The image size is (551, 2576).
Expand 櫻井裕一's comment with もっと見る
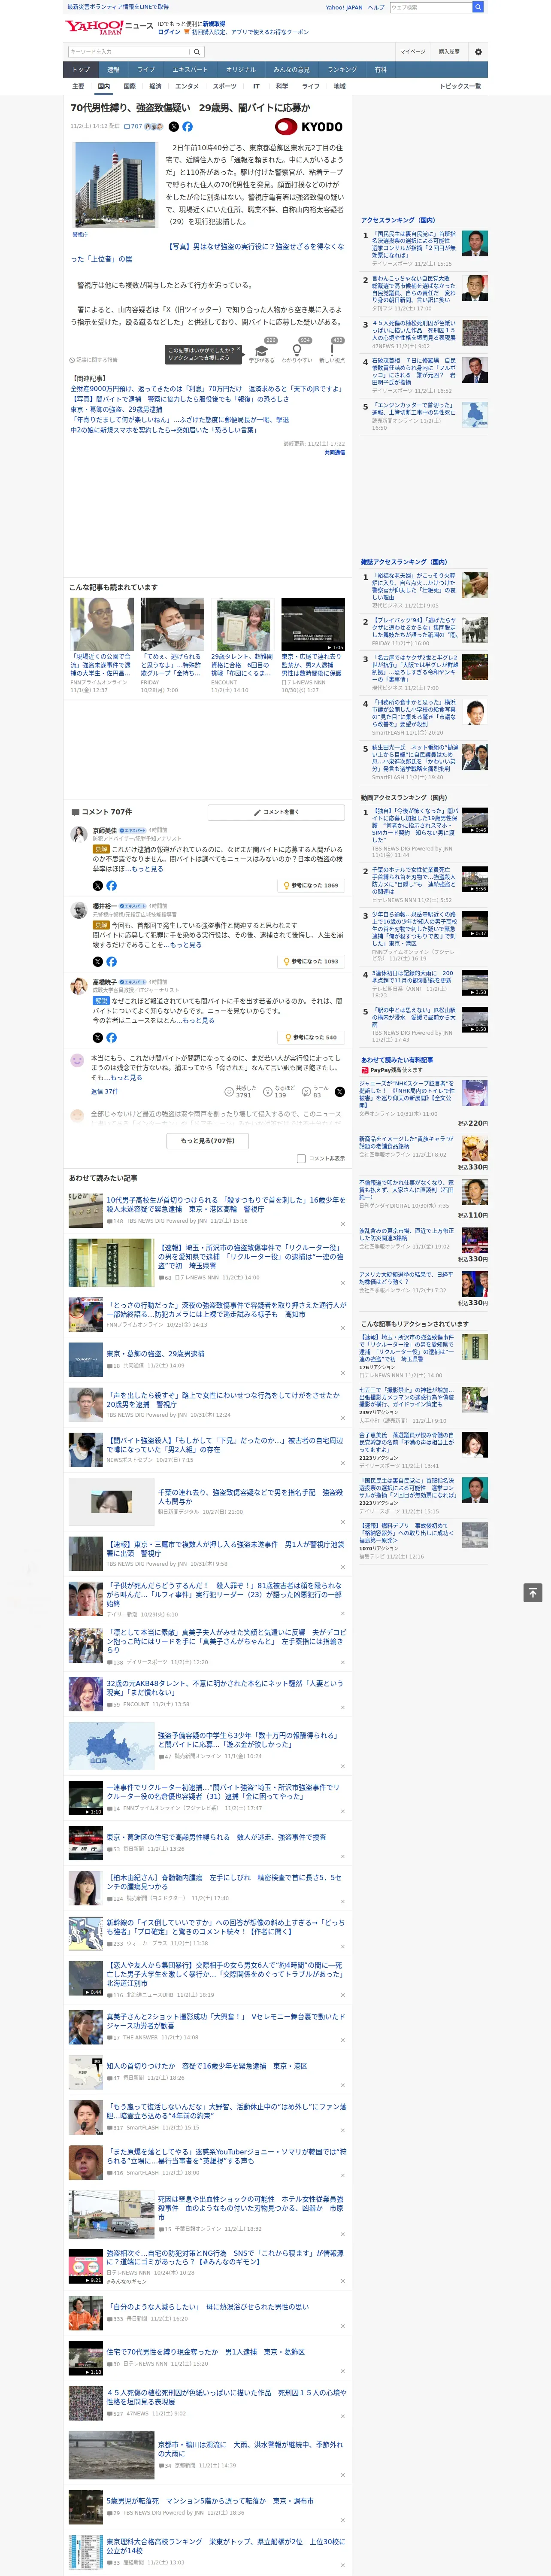(185, 944)
